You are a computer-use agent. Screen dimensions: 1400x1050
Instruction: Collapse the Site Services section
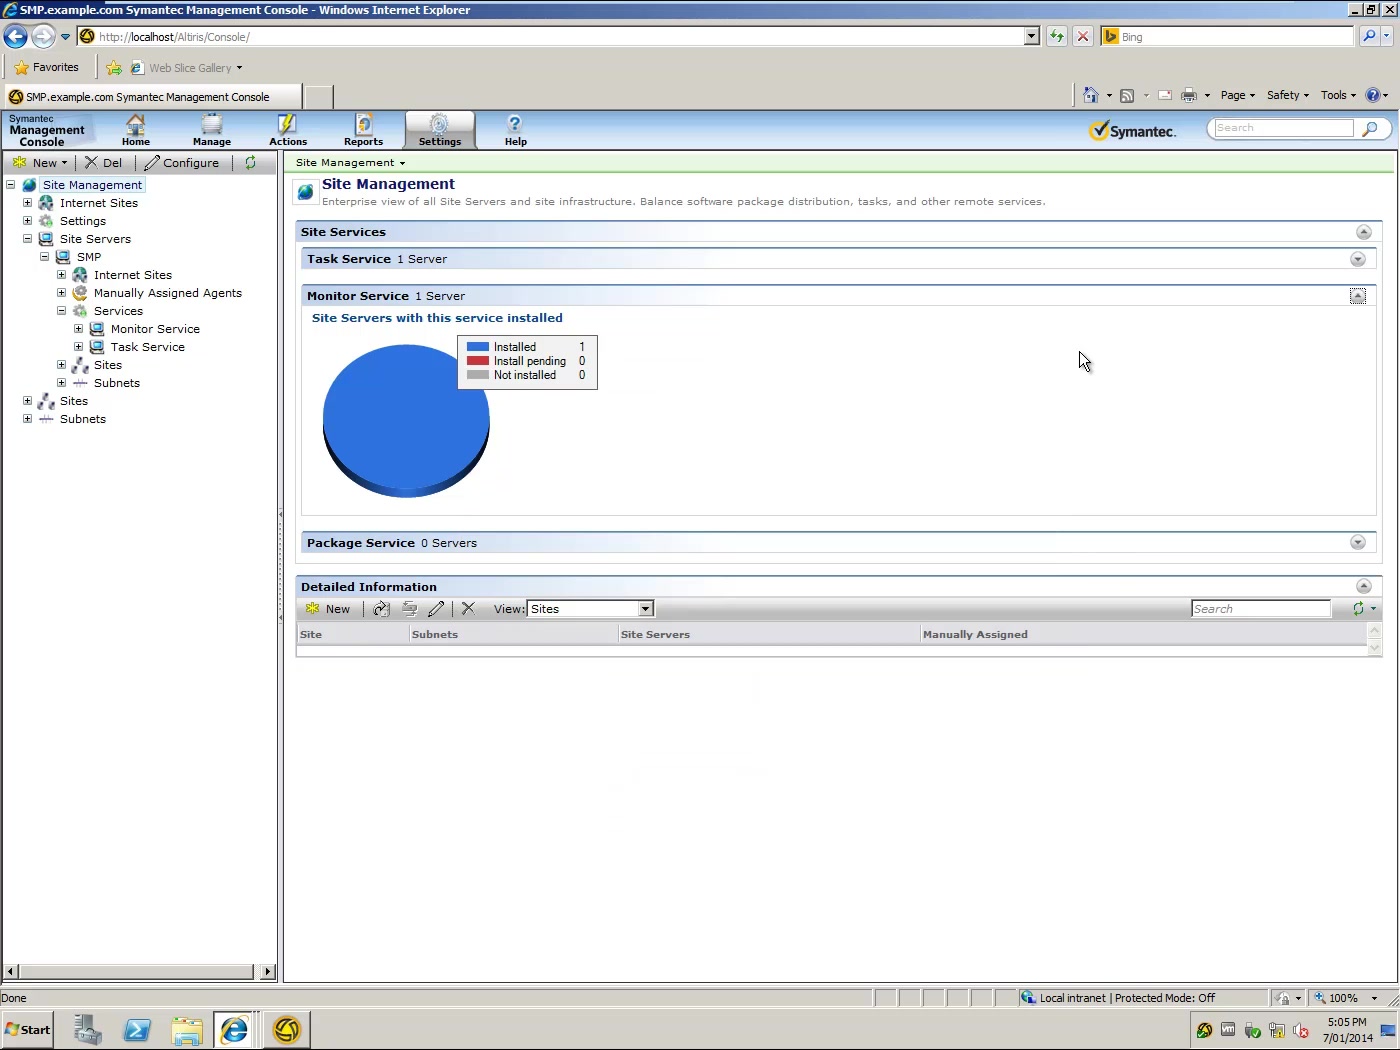[x=1363, y=232]
